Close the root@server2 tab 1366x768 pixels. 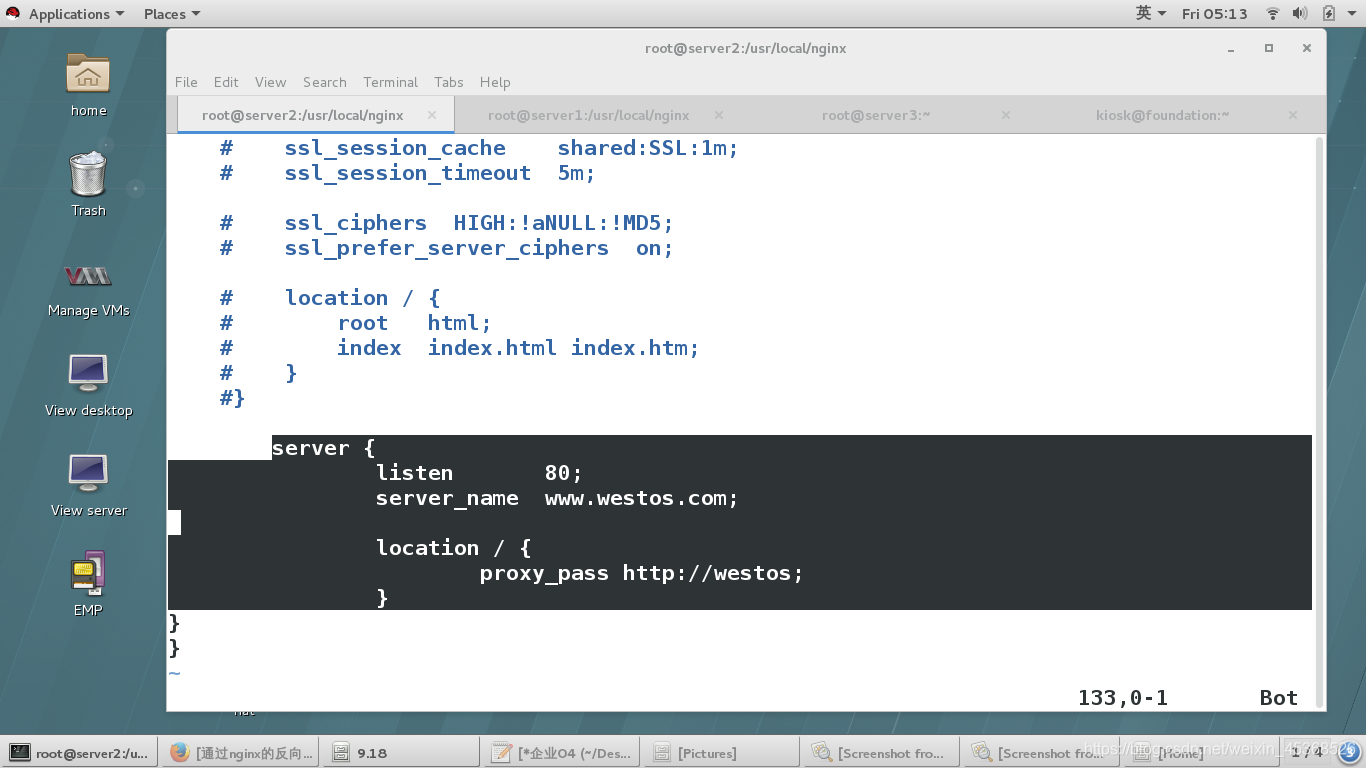(432, 115)
